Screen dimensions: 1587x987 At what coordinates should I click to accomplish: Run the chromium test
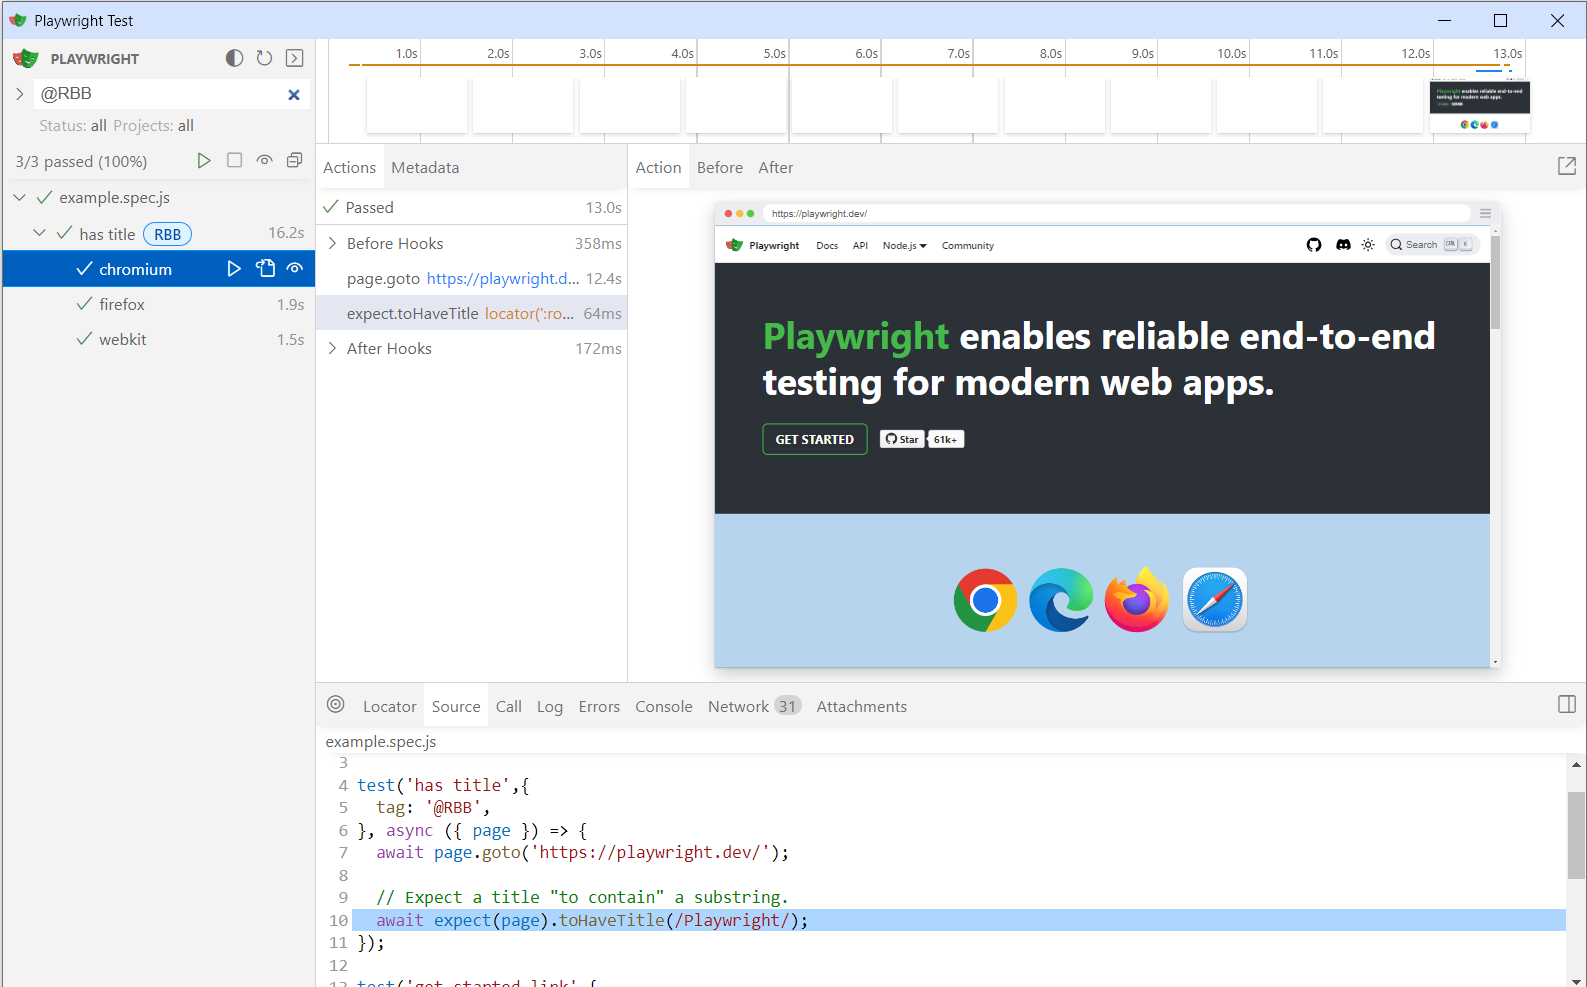[234, 269]
